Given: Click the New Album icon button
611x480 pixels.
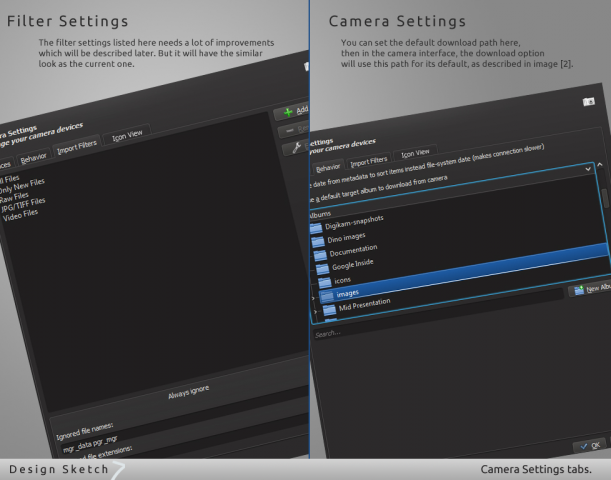Looking at the screenshot, I should (x=578, y=290).
